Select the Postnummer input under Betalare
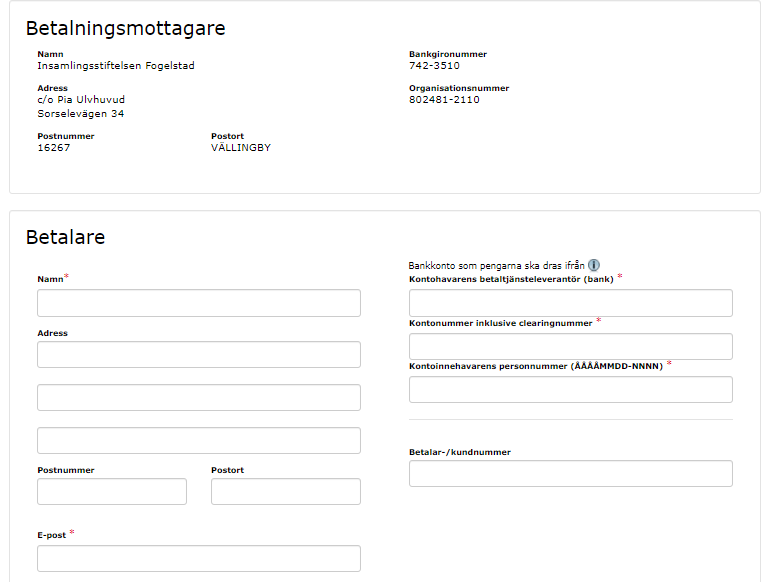775x582 pixels. [112, 491]
